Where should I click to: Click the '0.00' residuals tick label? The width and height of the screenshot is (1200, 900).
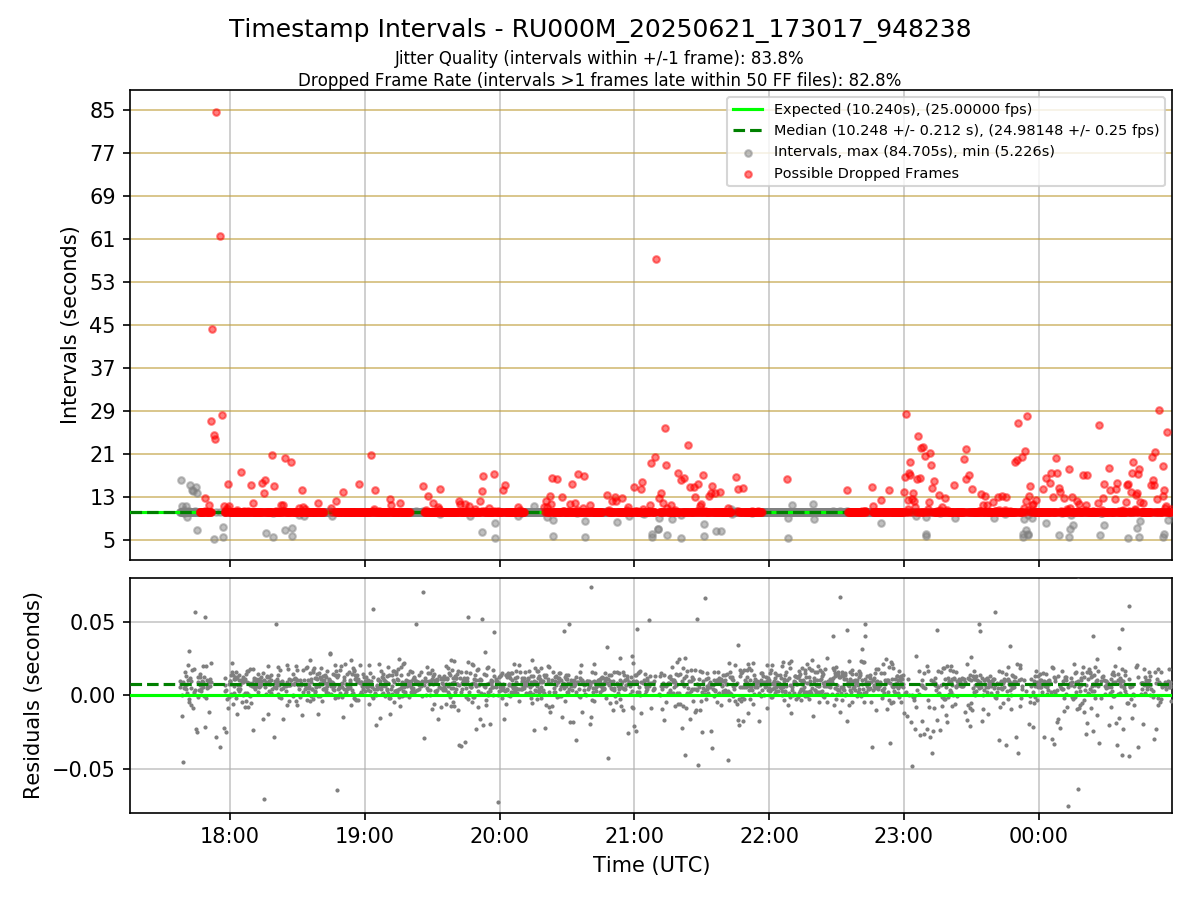tap(95, 695)
